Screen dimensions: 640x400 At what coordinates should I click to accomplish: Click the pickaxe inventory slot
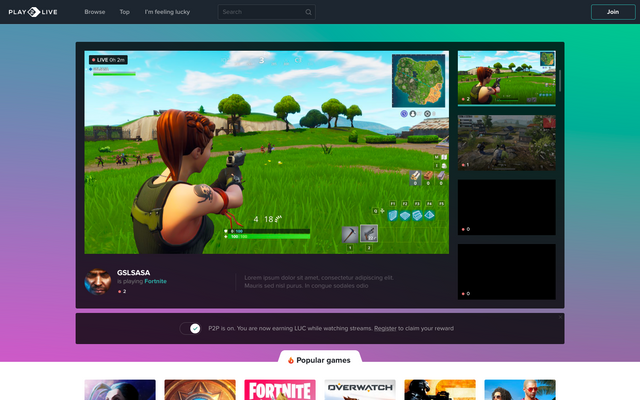coord(350,234)
